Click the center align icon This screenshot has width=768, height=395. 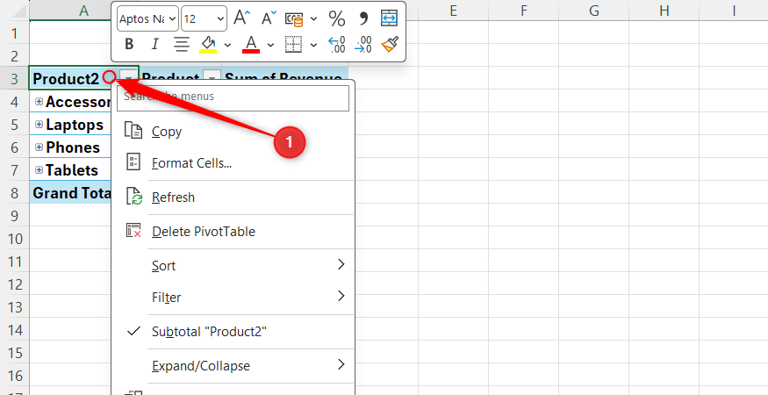(x=181, y=45)
